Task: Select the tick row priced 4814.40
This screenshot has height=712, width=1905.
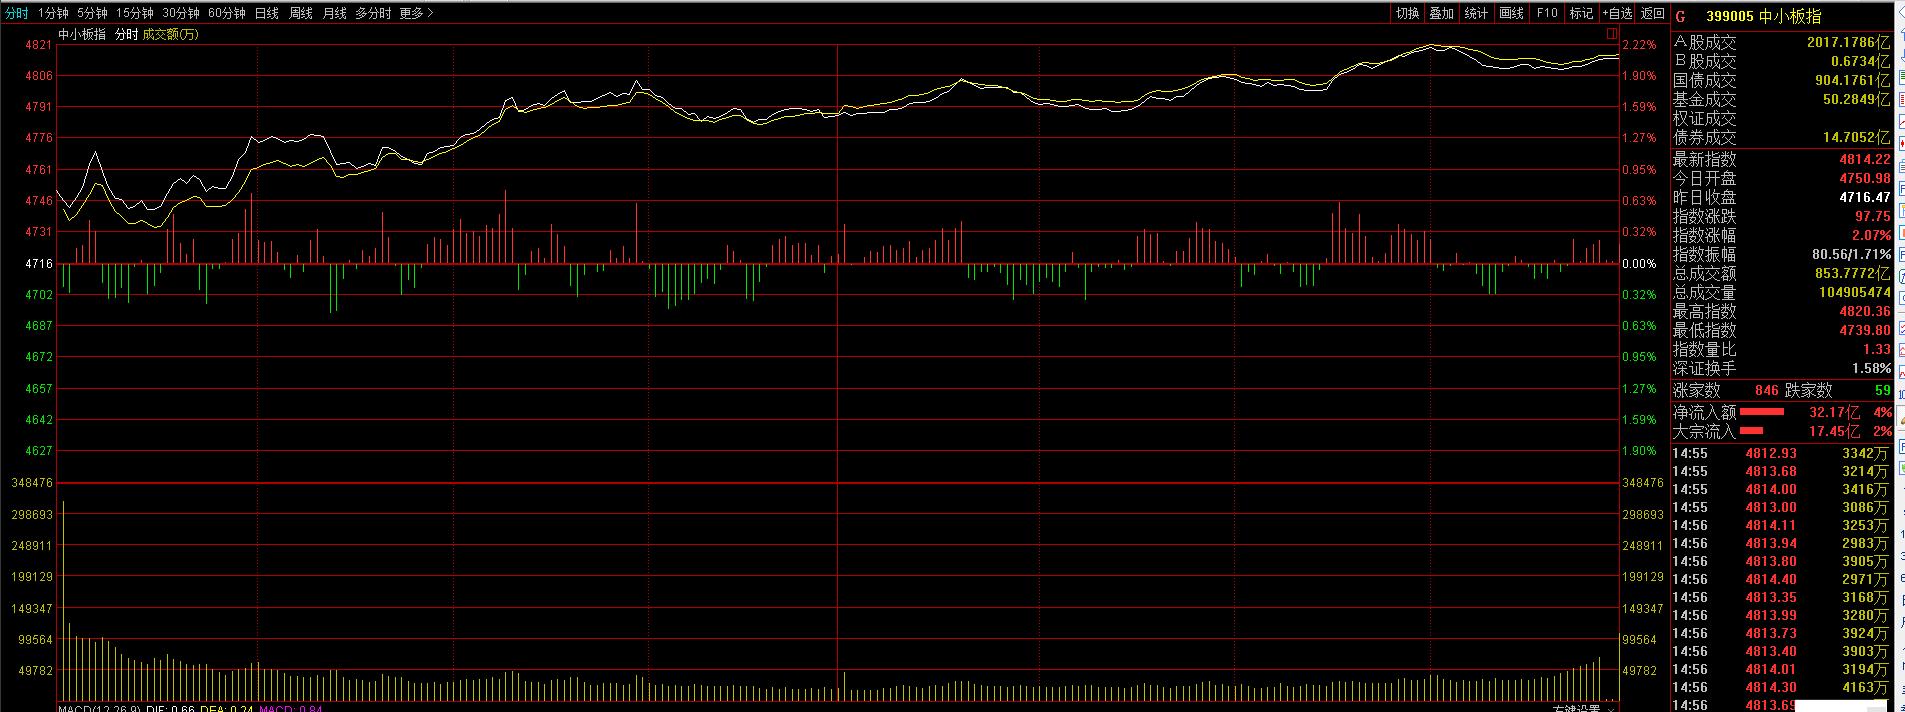Action: click(1782, 579)
